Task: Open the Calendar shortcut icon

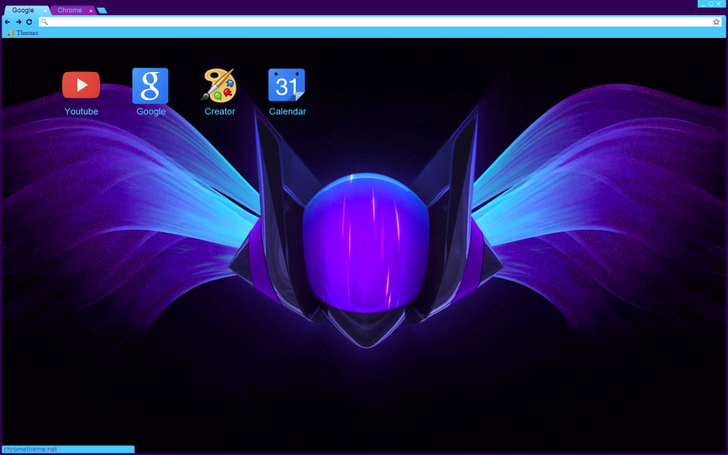Action: 286,85
